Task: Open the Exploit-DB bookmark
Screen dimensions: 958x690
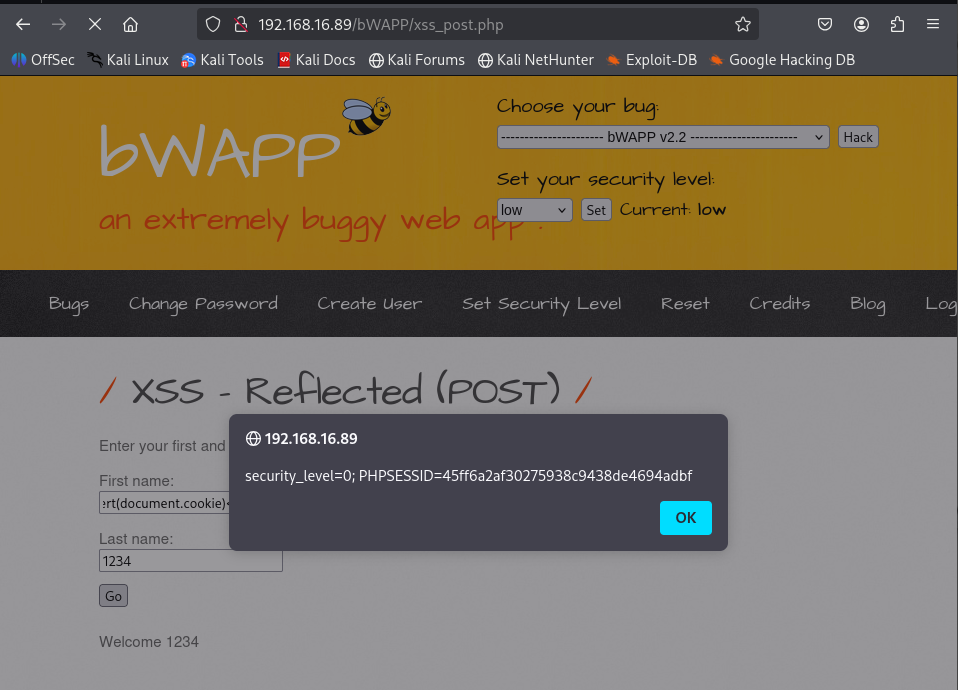Action: pyautogui.click(x=651, y=60)
